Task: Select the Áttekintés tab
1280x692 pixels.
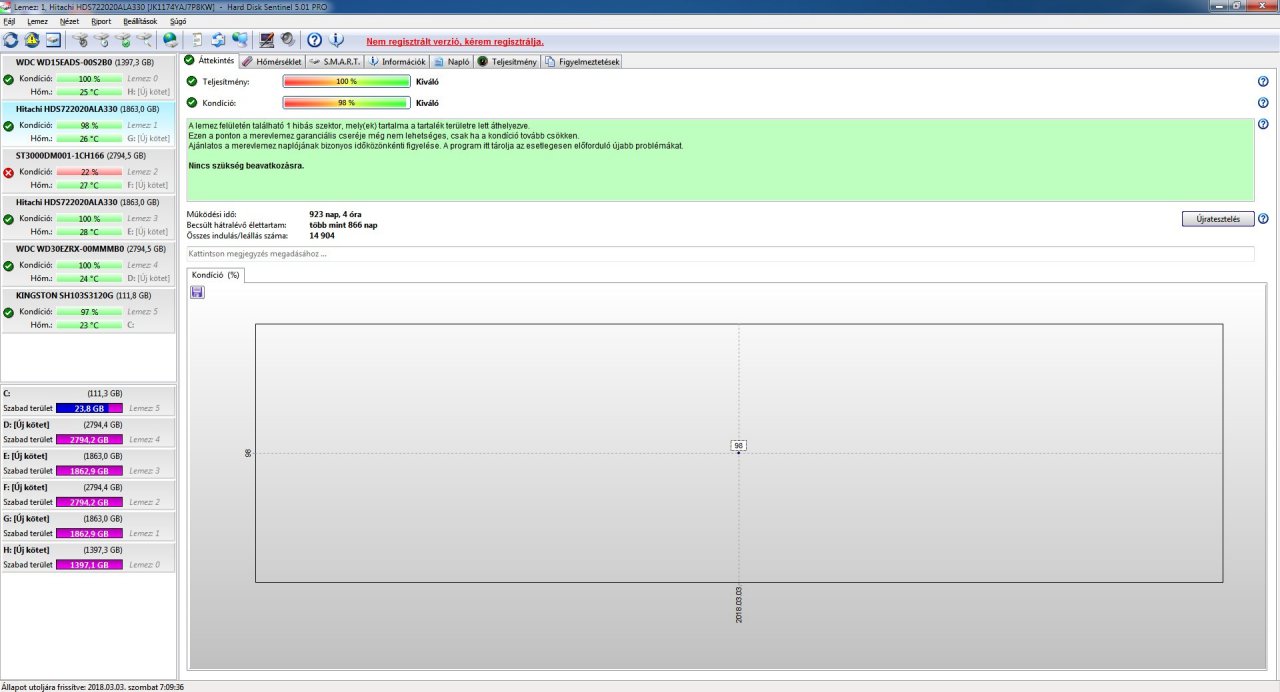Action: pos(209,61)
